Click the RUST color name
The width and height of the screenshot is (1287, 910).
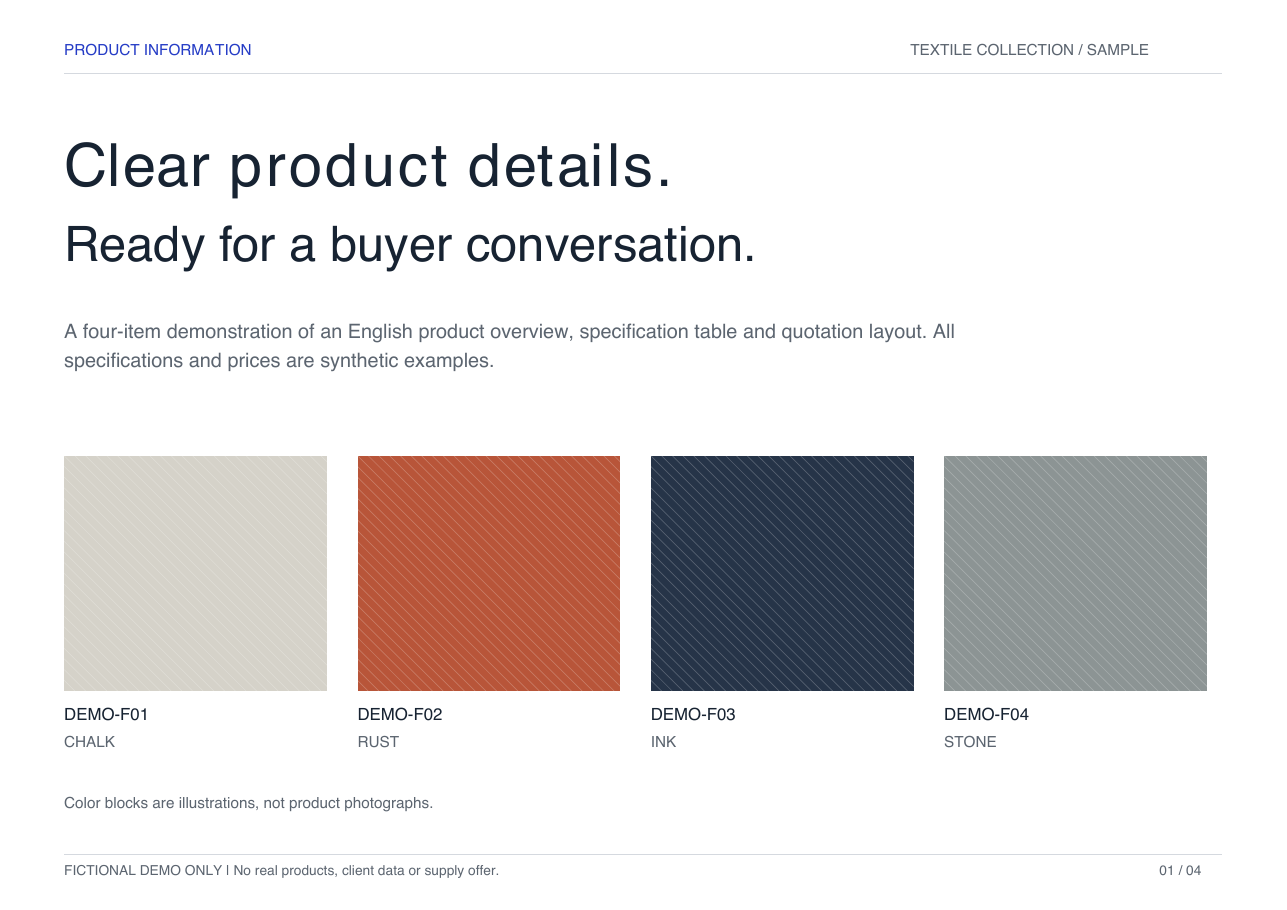point(378,742)
